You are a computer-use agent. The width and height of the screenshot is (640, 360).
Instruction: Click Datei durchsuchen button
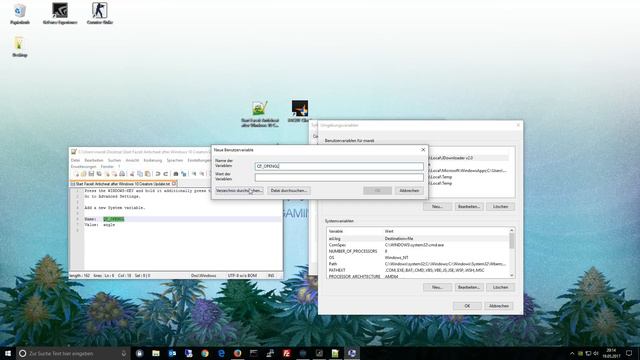pos(289,191)
